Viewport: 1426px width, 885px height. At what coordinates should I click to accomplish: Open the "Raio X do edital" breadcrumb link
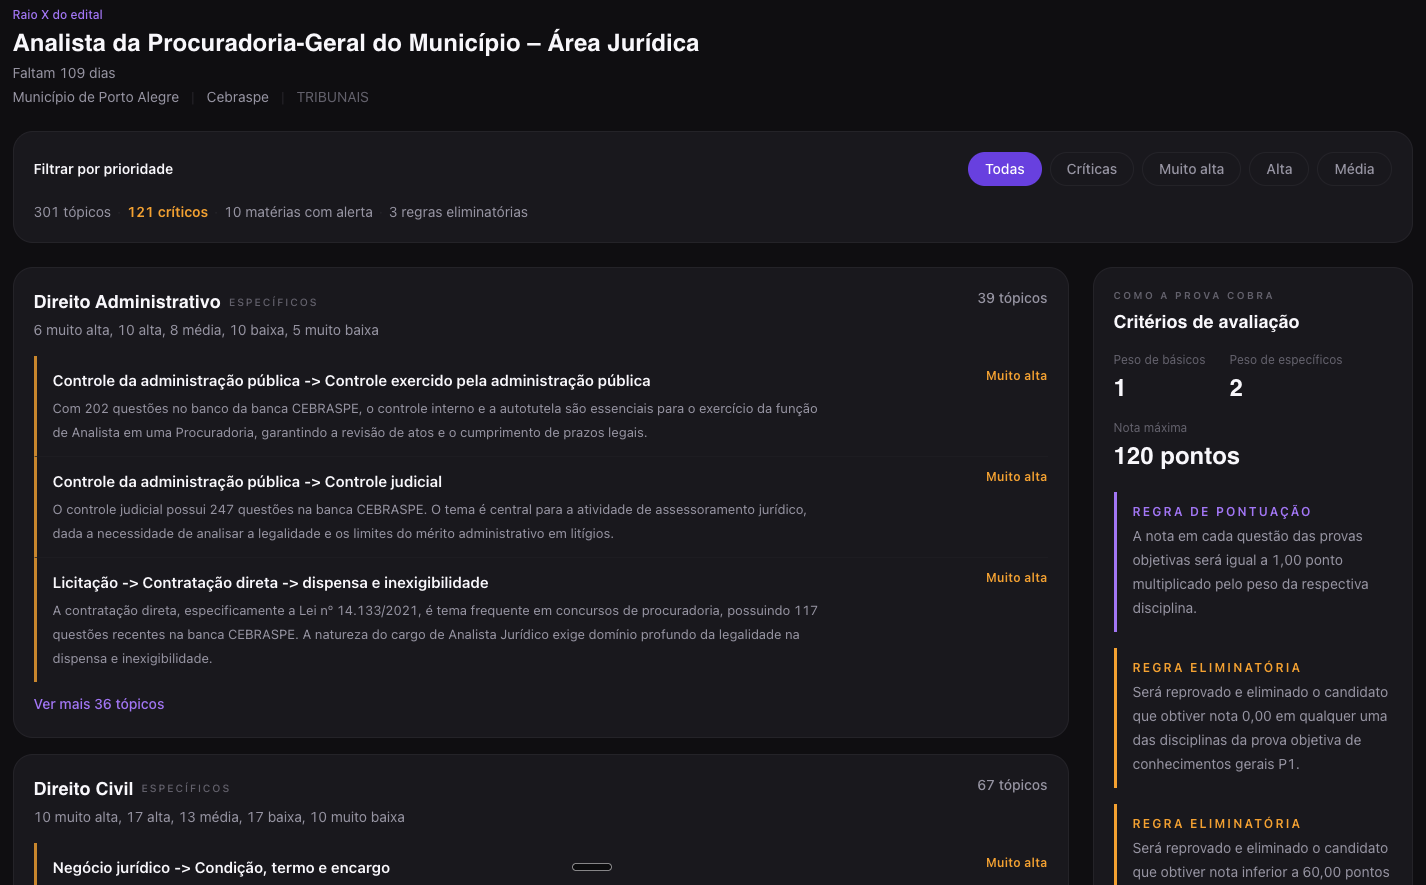click(57, 15)
